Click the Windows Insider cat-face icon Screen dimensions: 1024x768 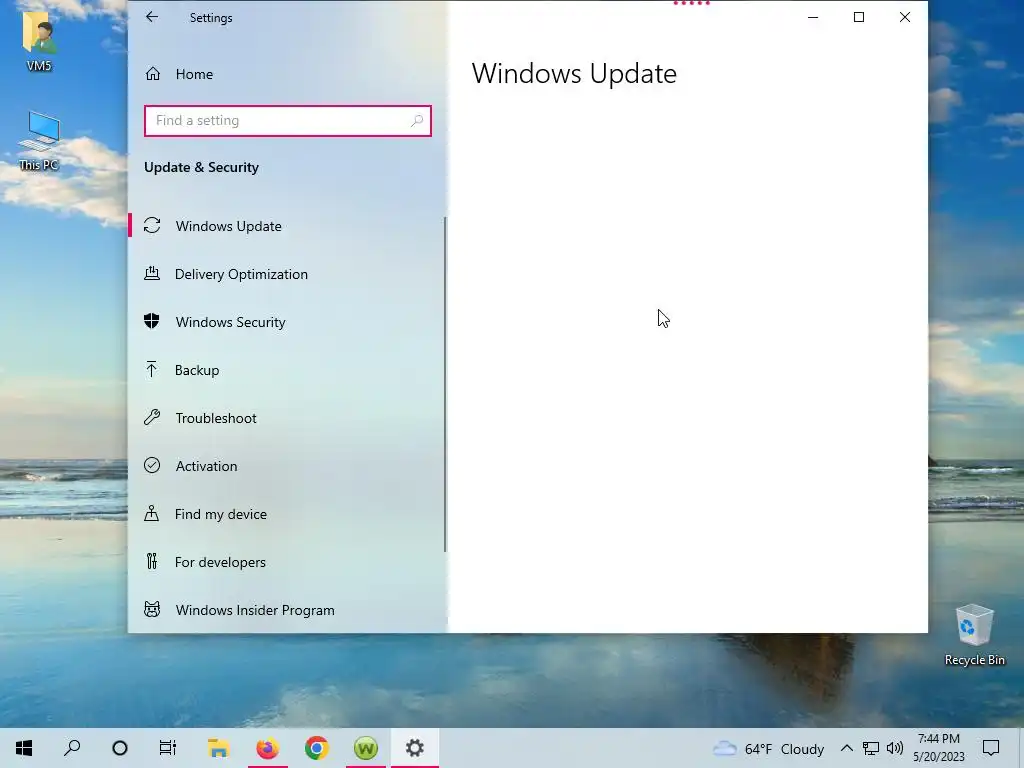click(152, 609)
